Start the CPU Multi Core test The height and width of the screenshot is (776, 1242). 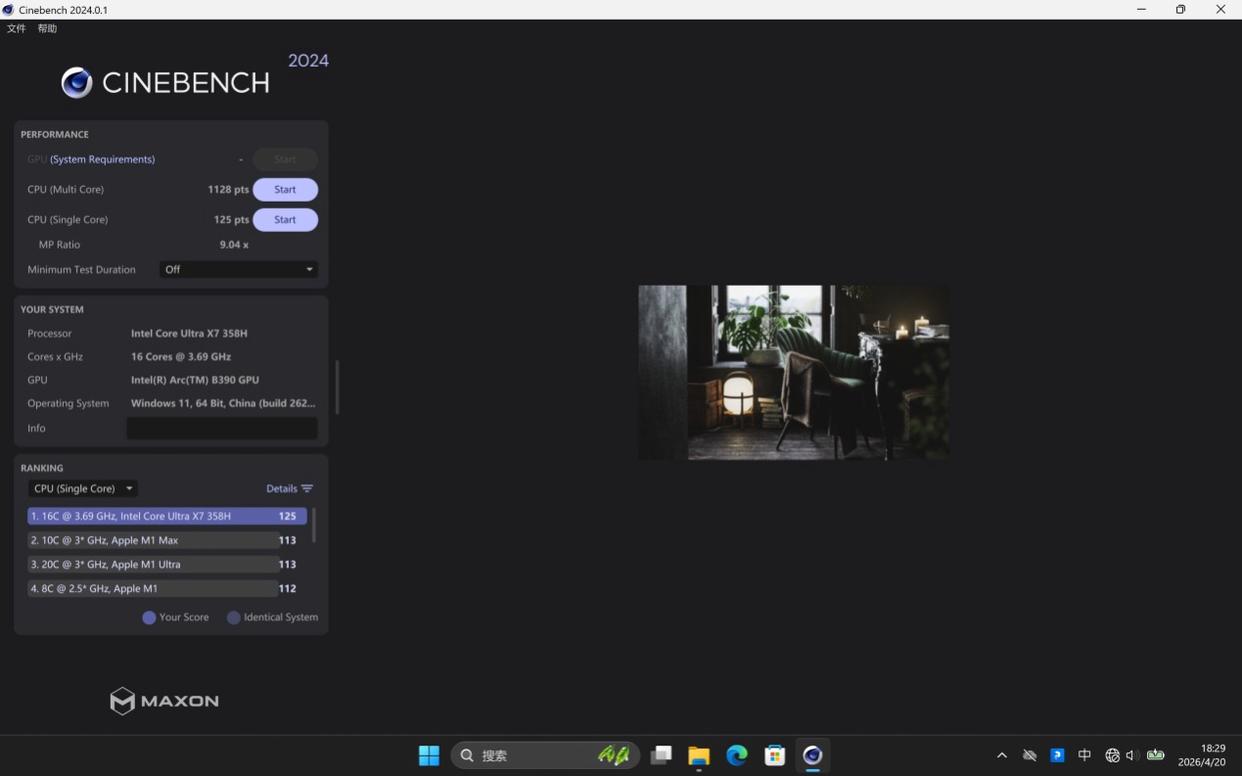285,189
